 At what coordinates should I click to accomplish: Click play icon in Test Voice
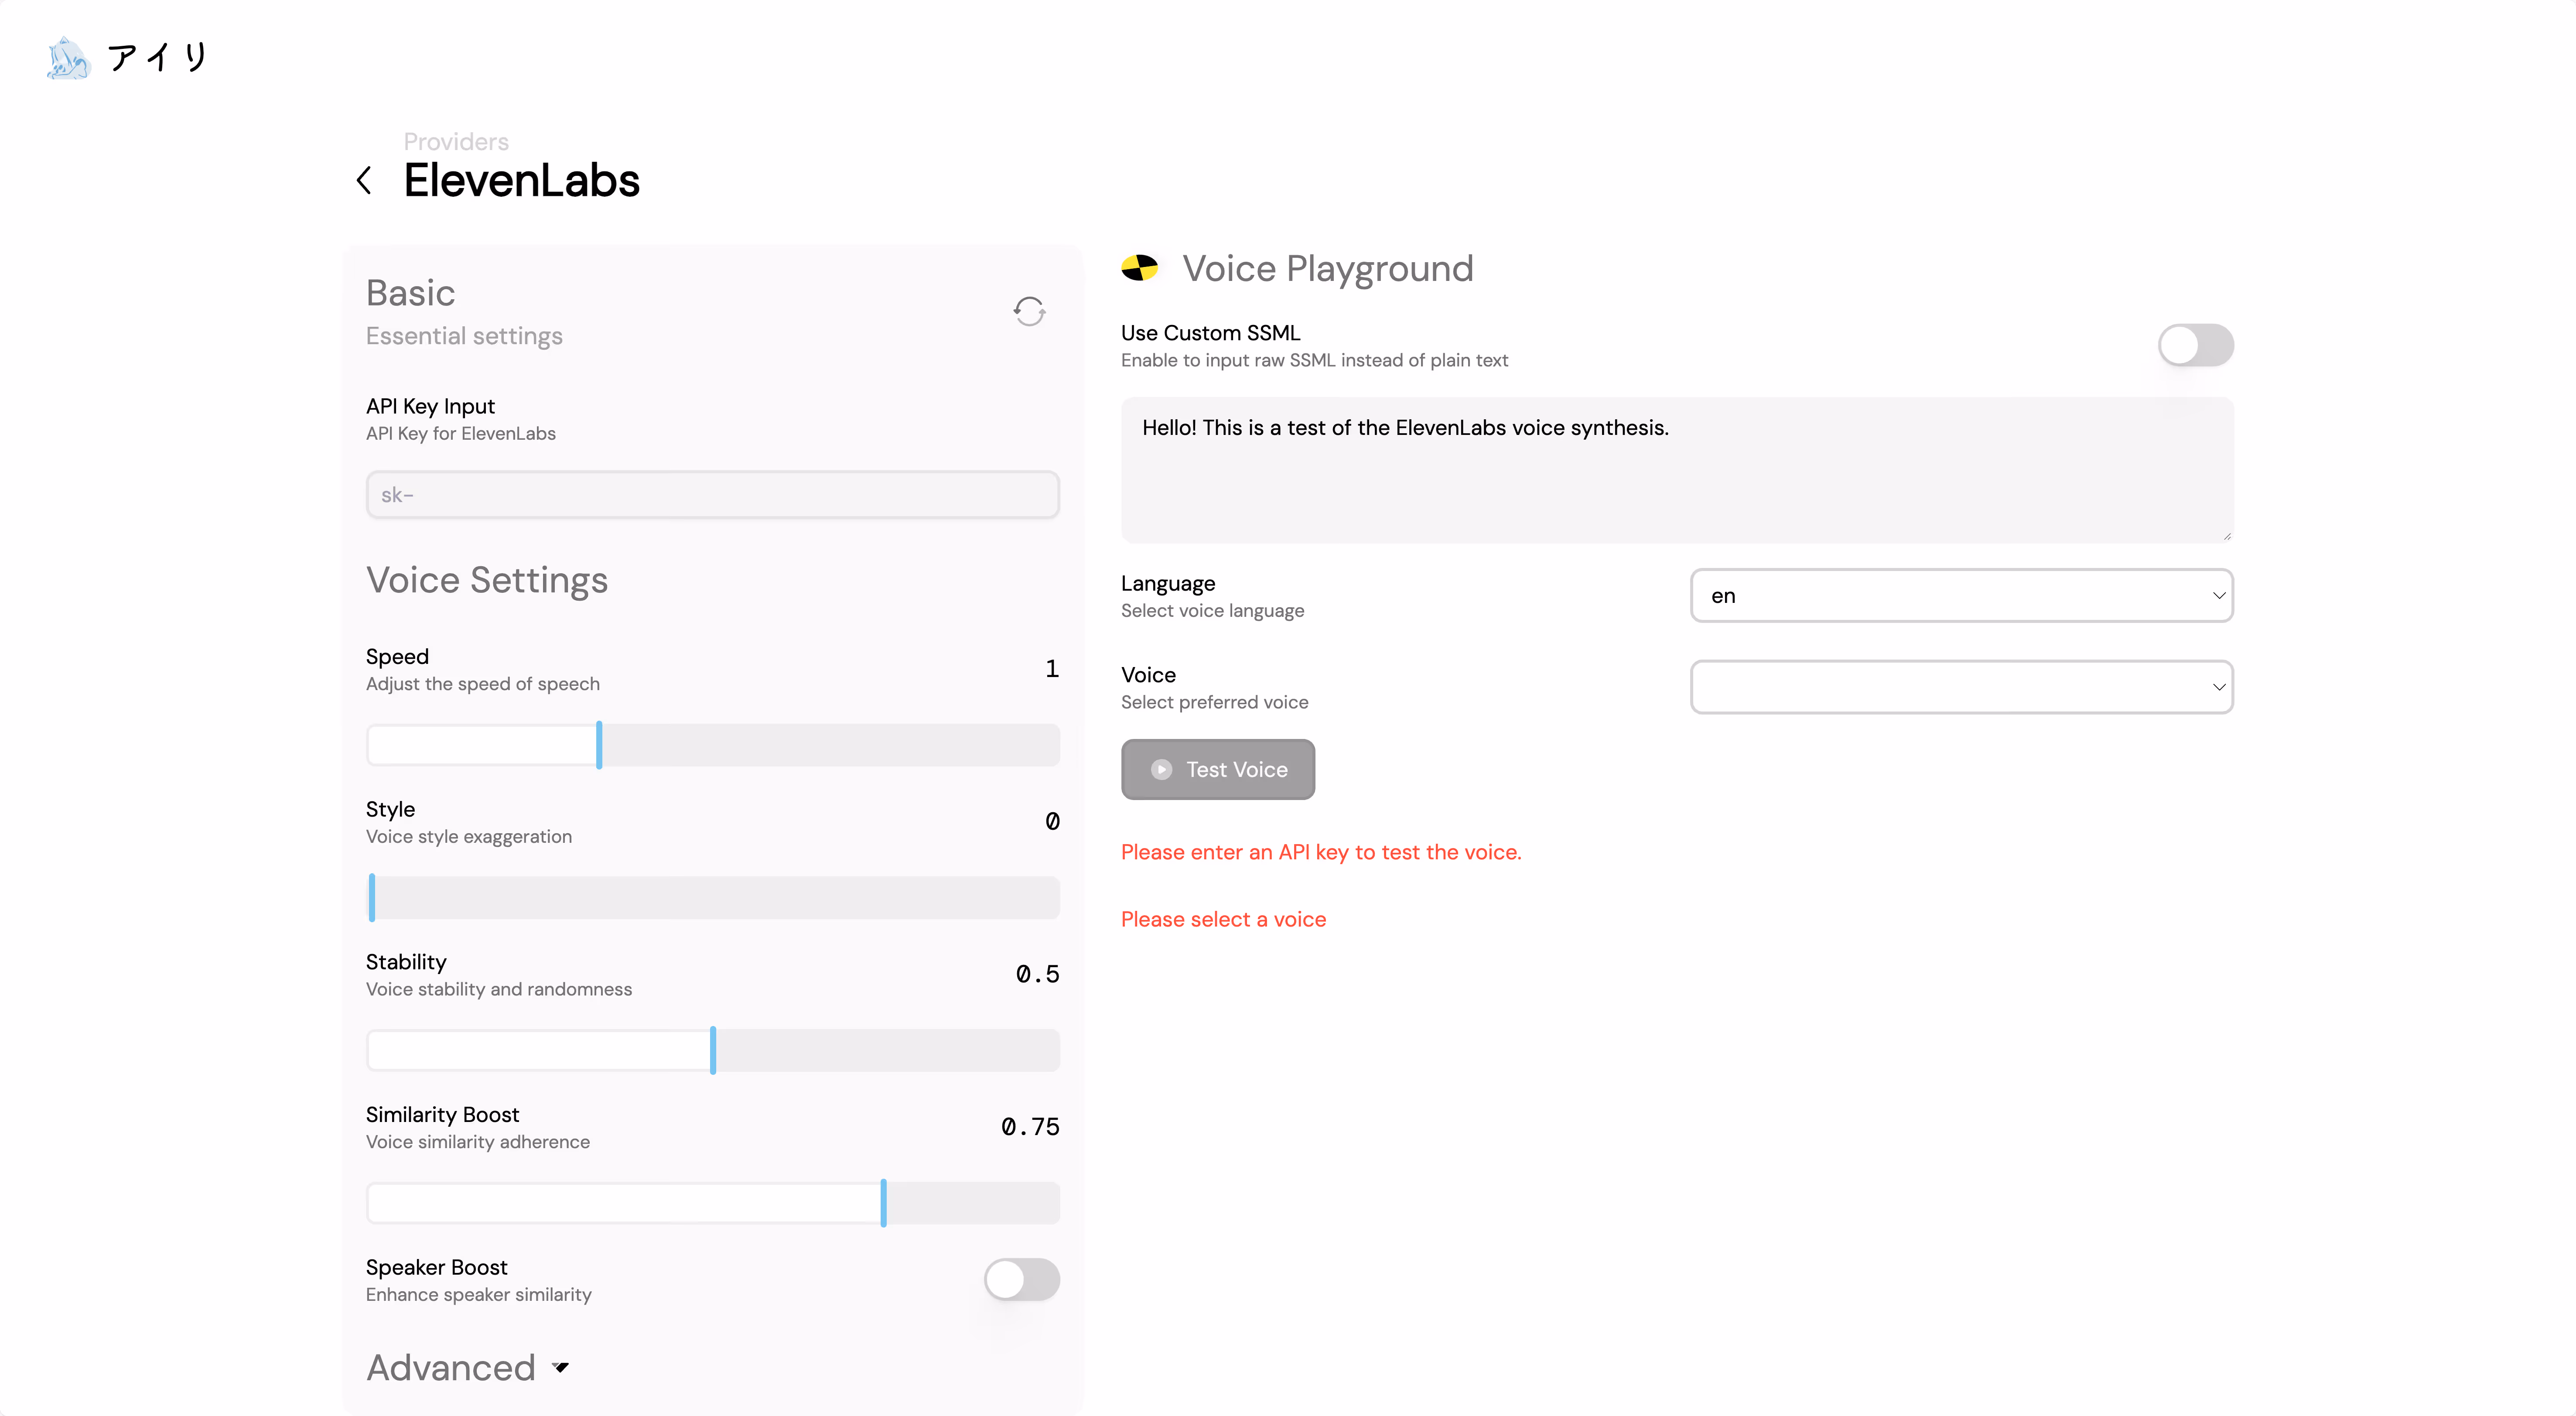(x=1161, y=769)
